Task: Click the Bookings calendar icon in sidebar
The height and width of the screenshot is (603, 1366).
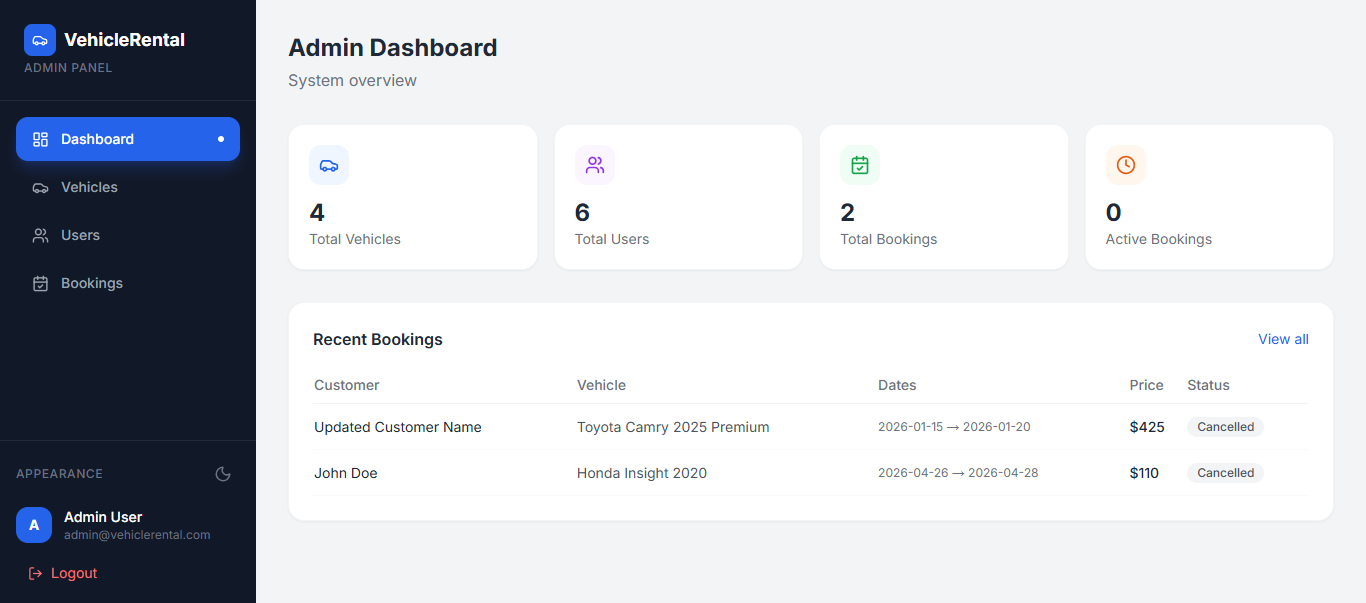Action: pyautogui.click(x=40, y=283)
